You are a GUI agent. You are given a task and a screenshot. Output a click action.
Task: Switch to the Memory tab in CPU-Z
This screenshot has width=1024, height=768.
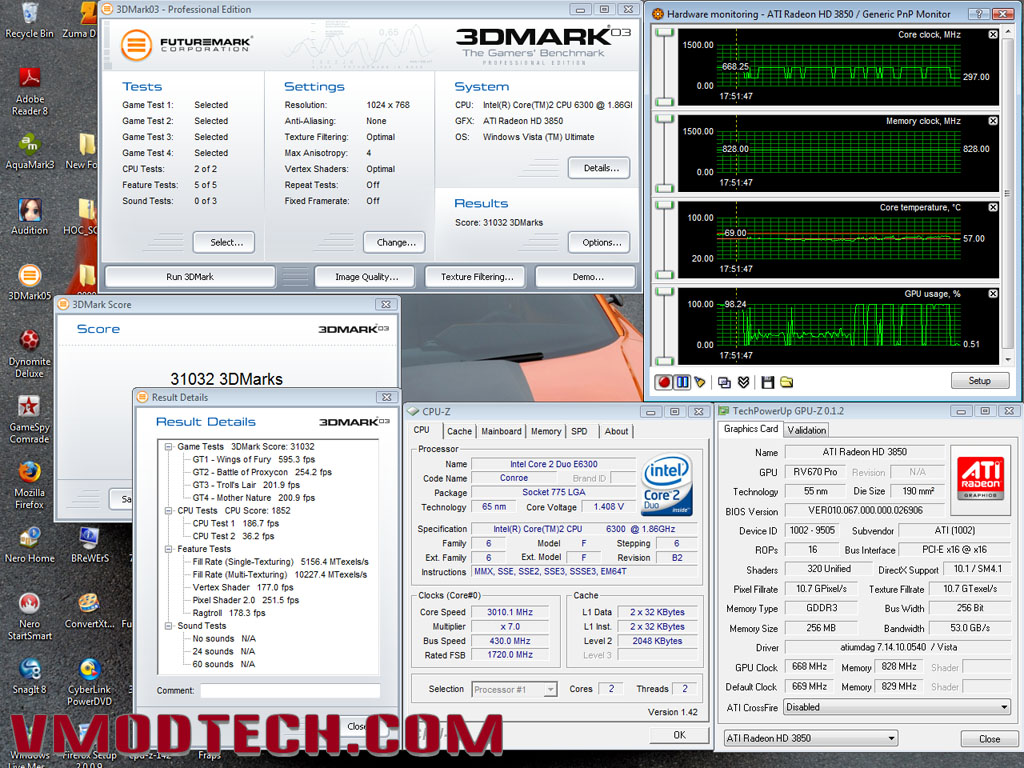pyautogui.click(x=546, y=432)
